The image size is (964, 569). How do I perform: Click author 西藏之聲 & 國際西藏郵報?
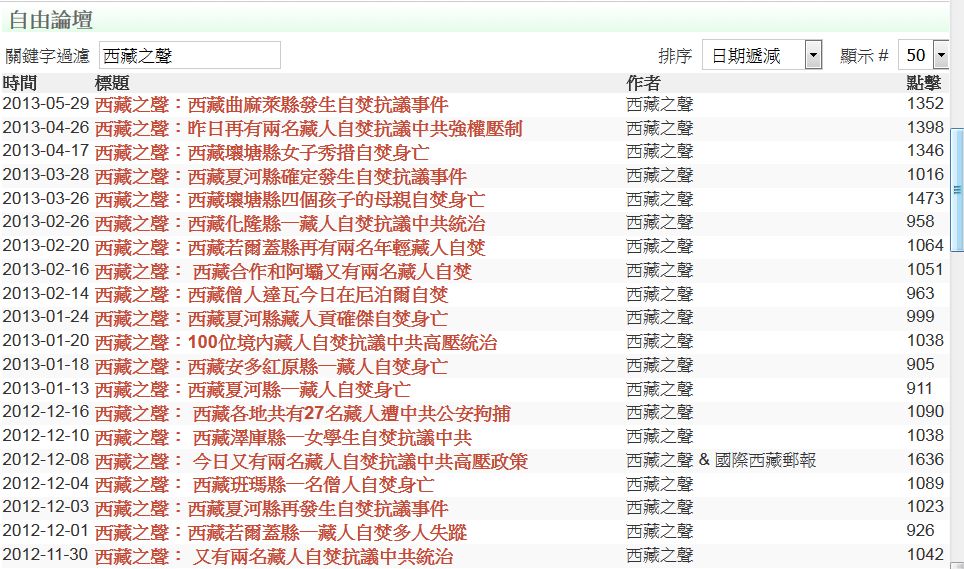[721, 460]
